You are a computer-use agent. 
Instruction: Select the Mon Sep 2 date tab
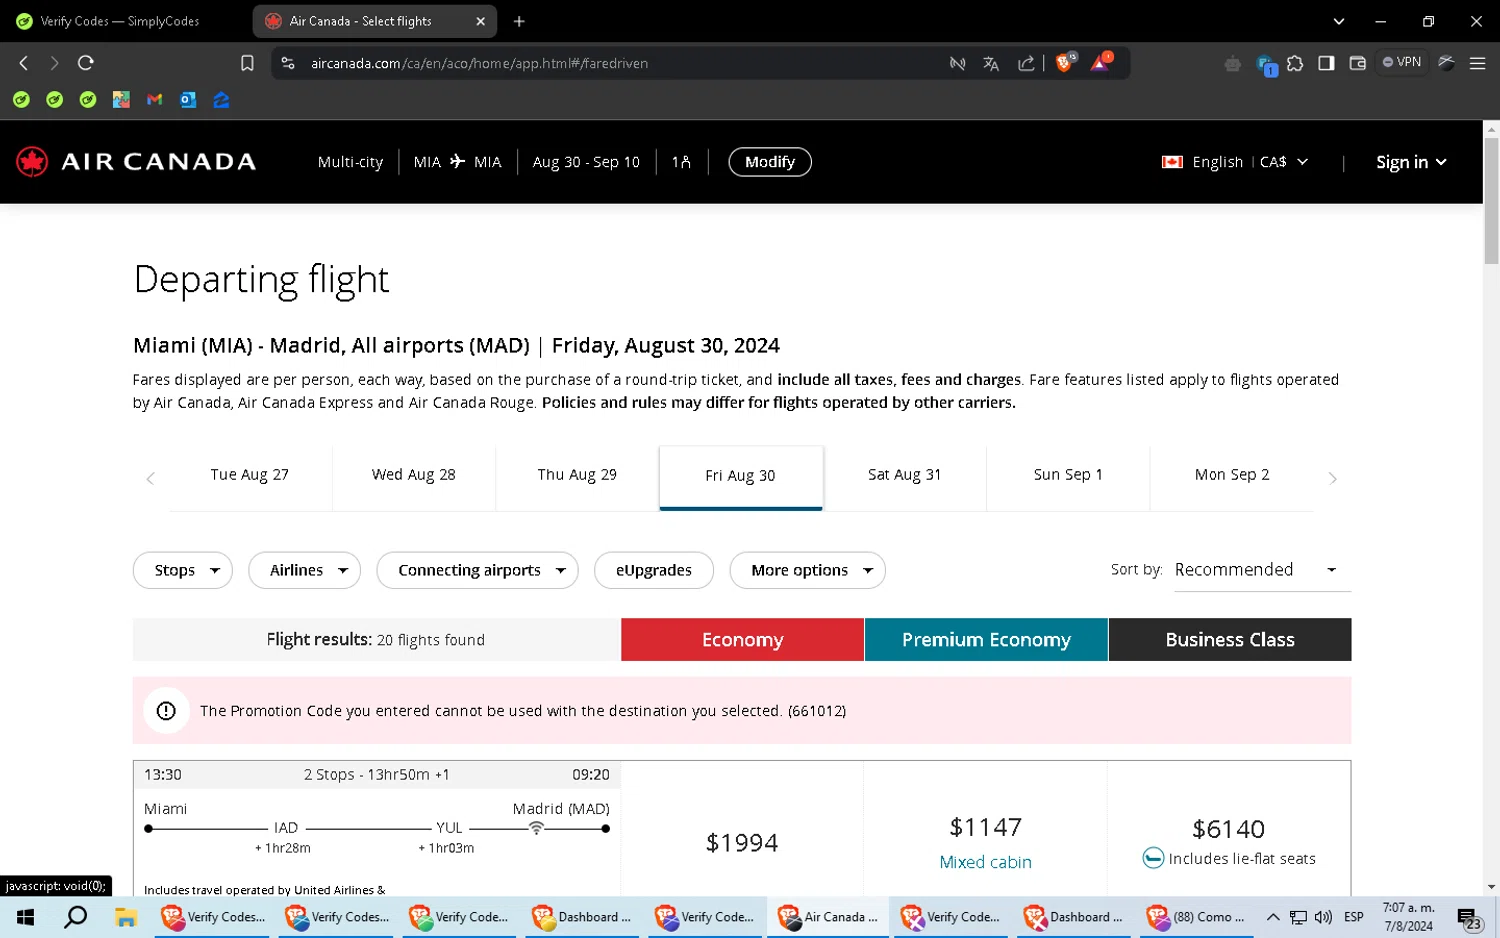(x=1232, y=476)
